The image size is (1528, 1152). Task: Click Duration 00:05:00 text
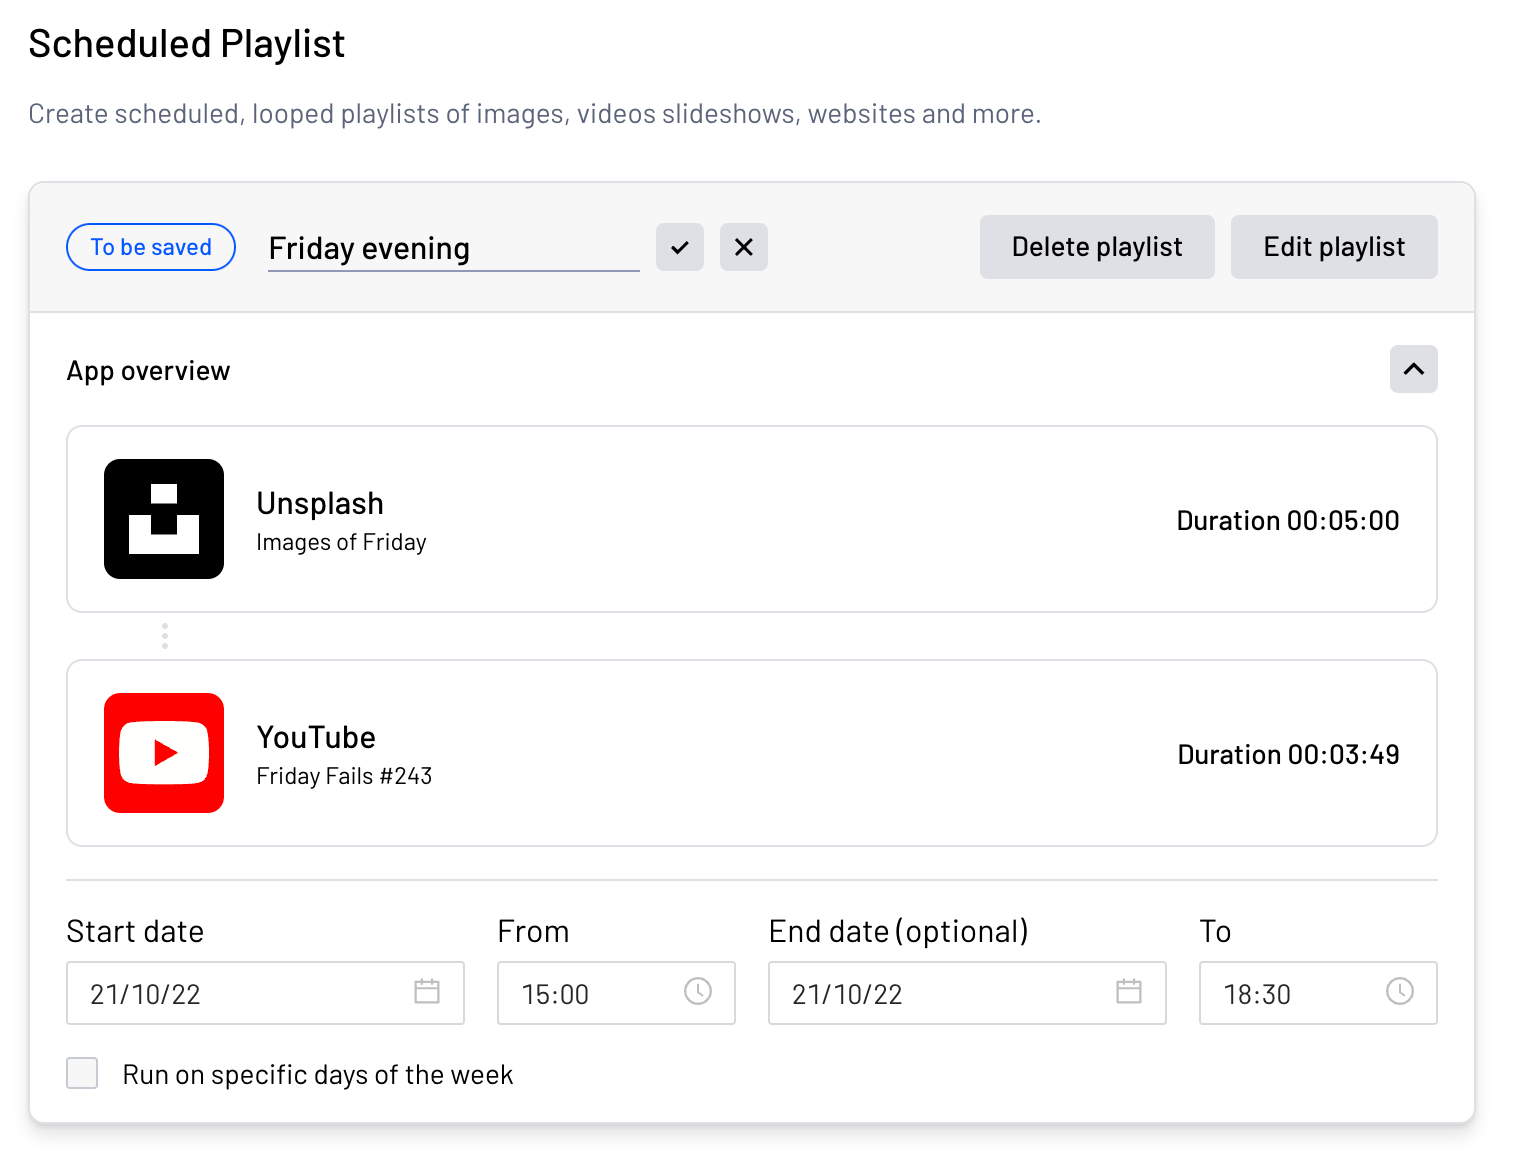click(1288, 520)
